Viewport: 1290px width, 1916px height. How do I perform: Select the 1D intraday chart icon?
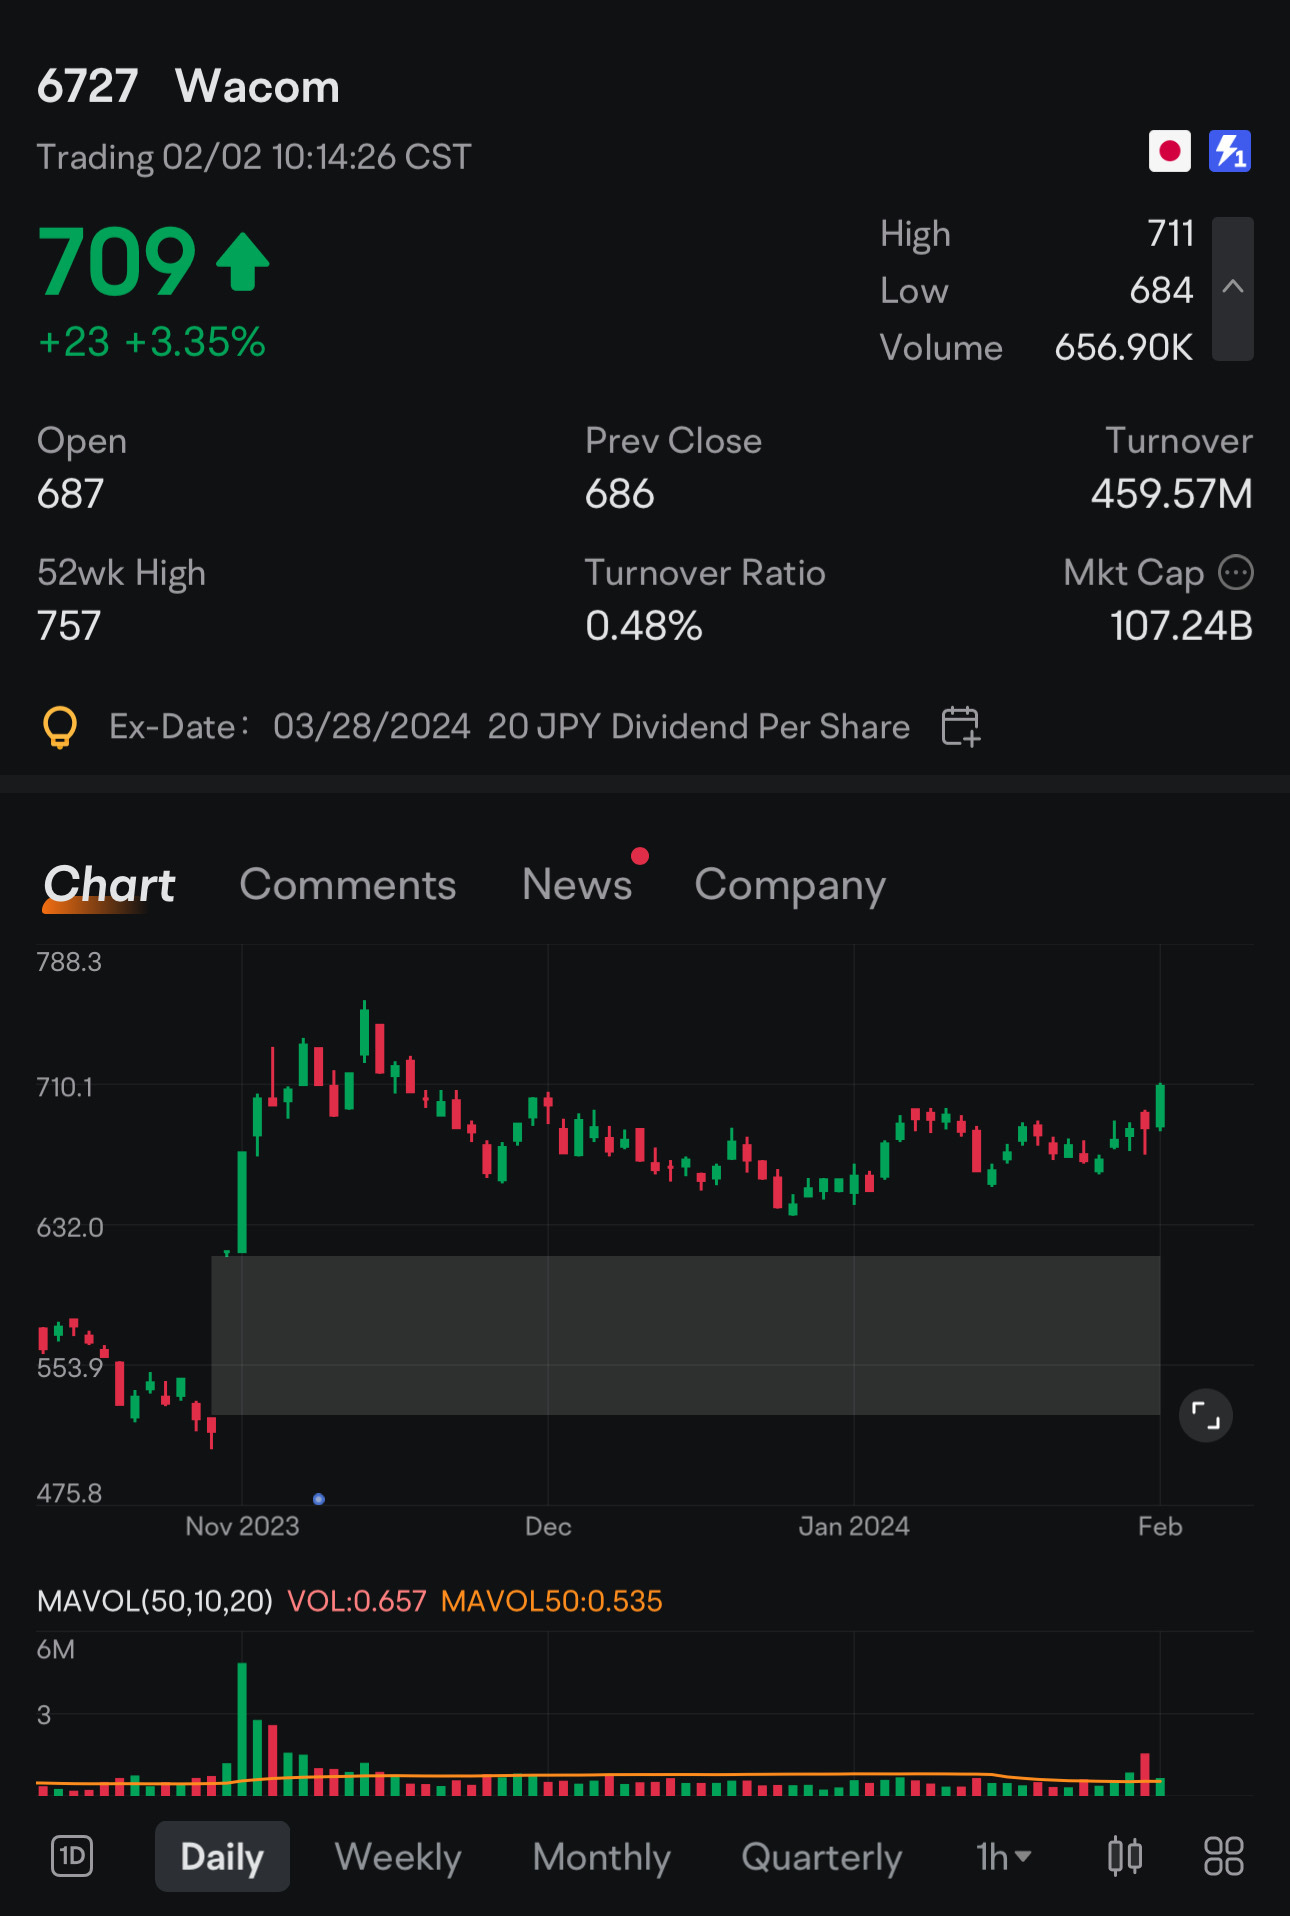[x=72, y=1857]
